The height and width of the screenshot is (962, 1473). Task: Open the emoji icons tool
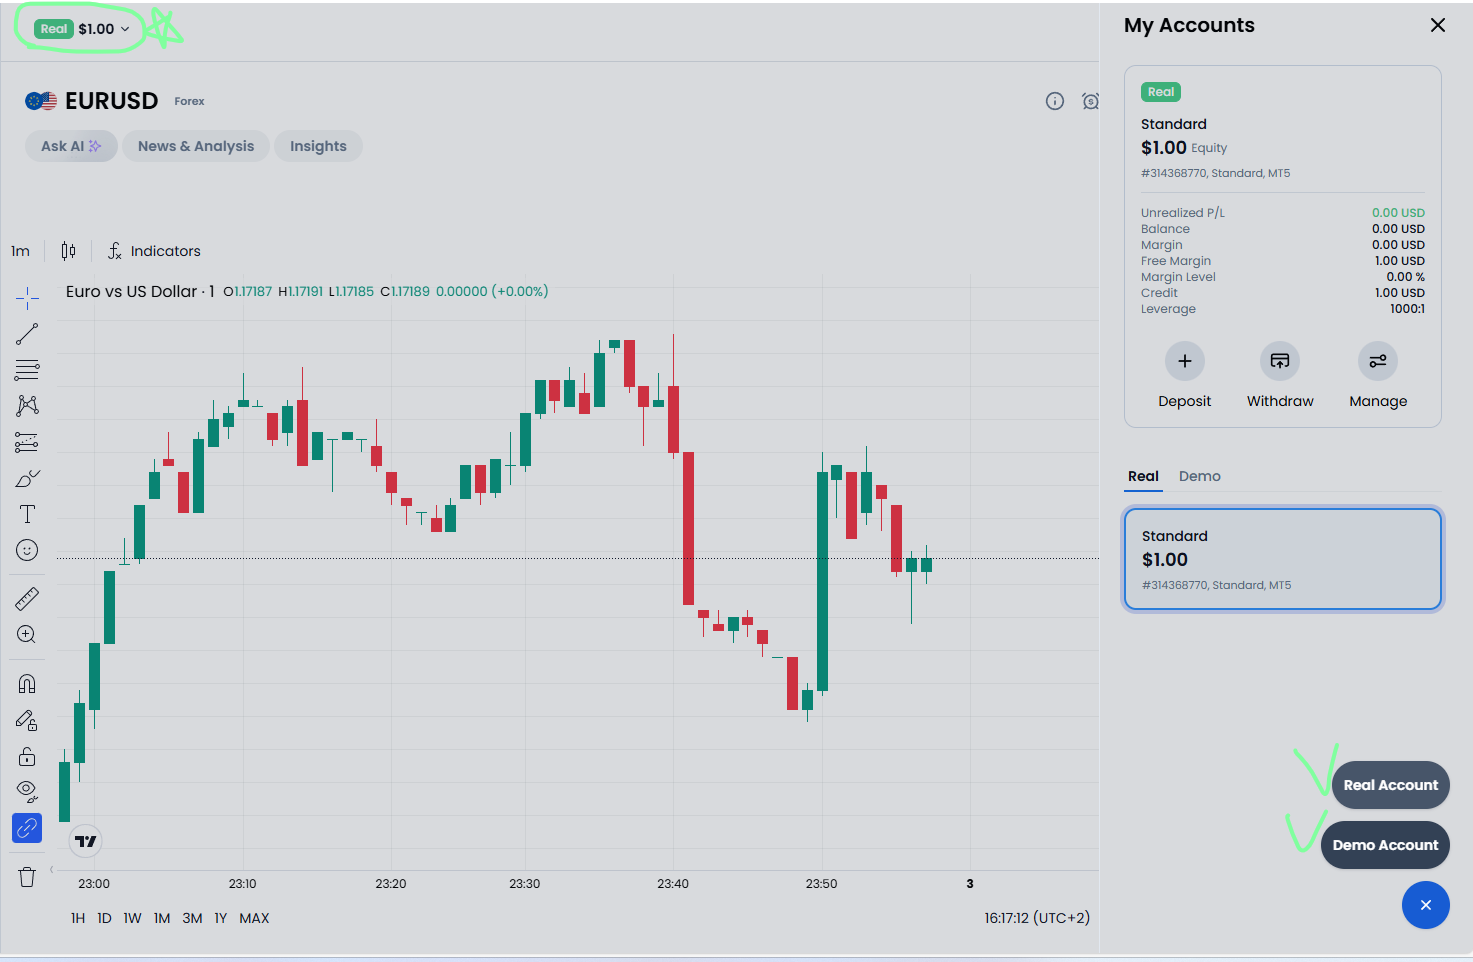coord(27,550)
